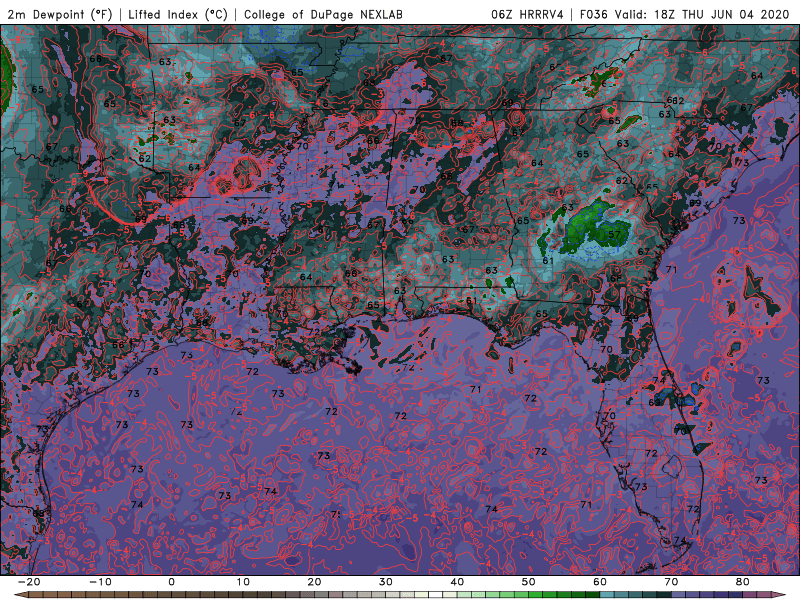The image size is (800, 600).
Task: Click the "682" dewpoint value on the map
Action: pos(676,101)
